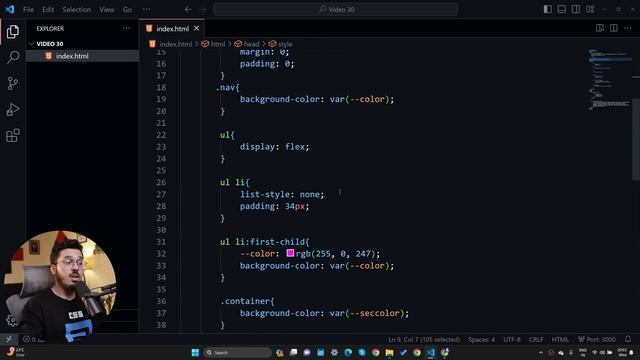Toggle secondary side bar layout icon
The image size is (640, 360).
[576, 9]
